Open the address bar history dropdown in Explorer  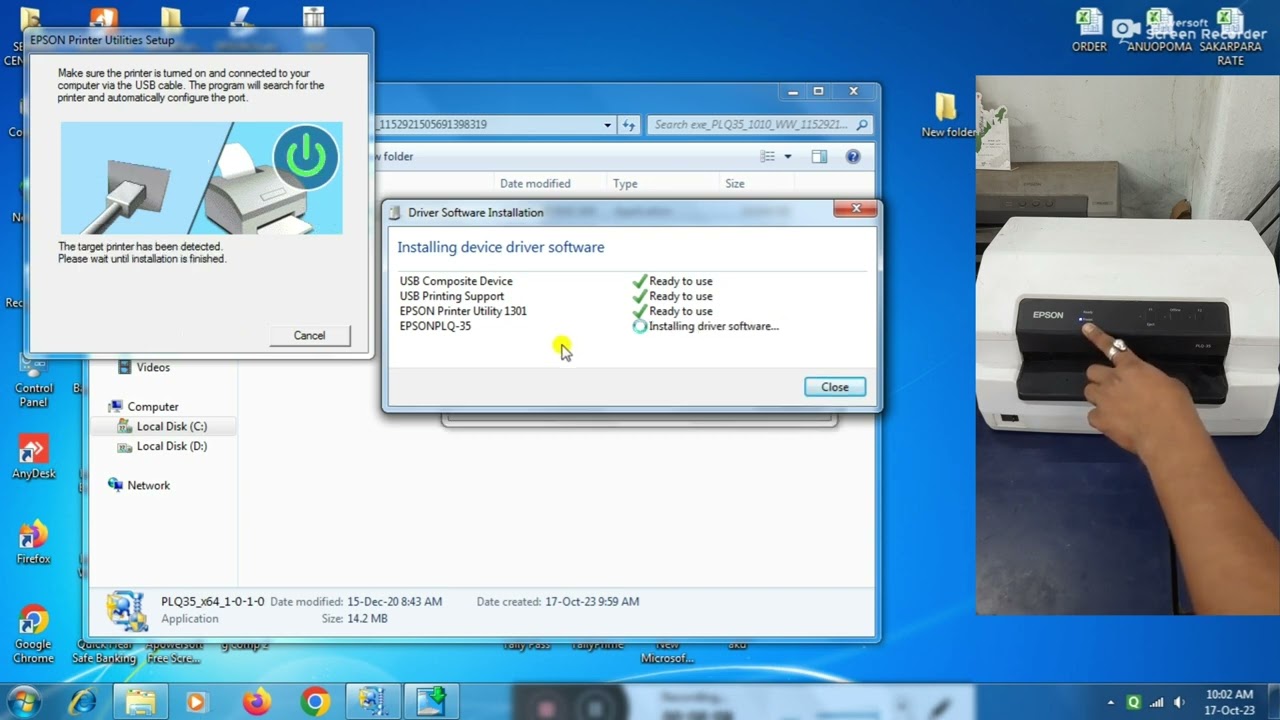607,125
